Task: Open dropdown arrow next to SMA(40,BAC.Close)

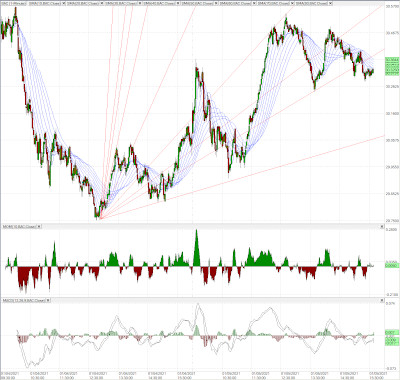Action: tap(178, 3)
